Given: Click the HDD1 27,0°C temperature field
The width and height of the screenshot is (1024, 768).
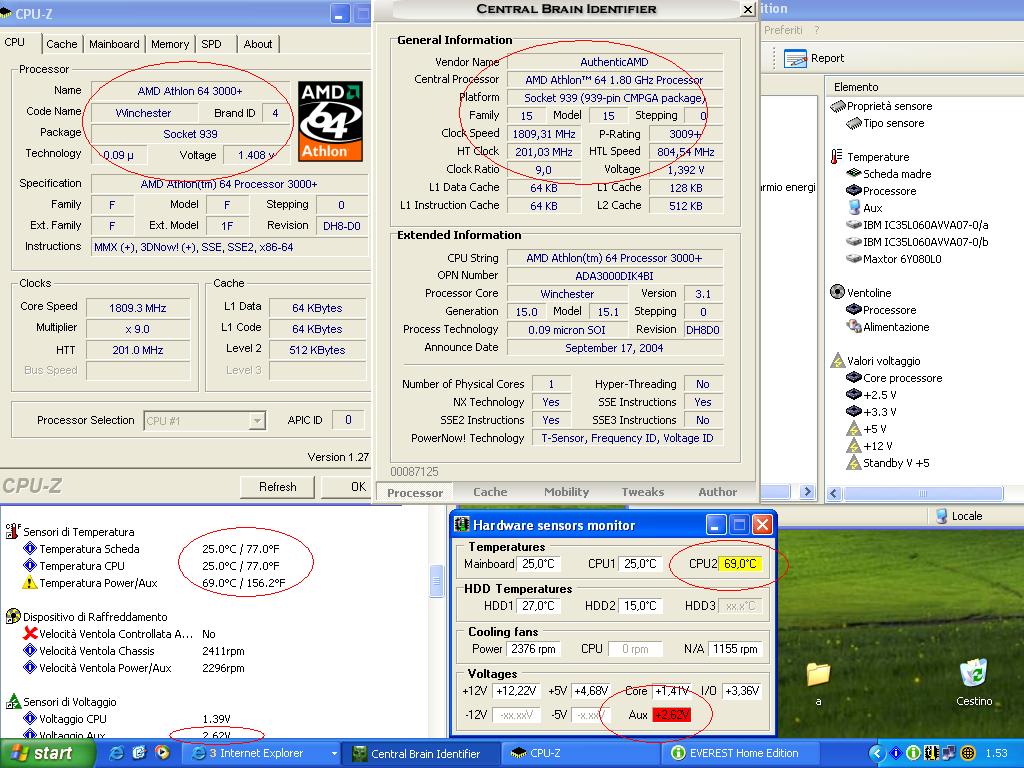Looking at the screenshot, I should tap(538, 606).
